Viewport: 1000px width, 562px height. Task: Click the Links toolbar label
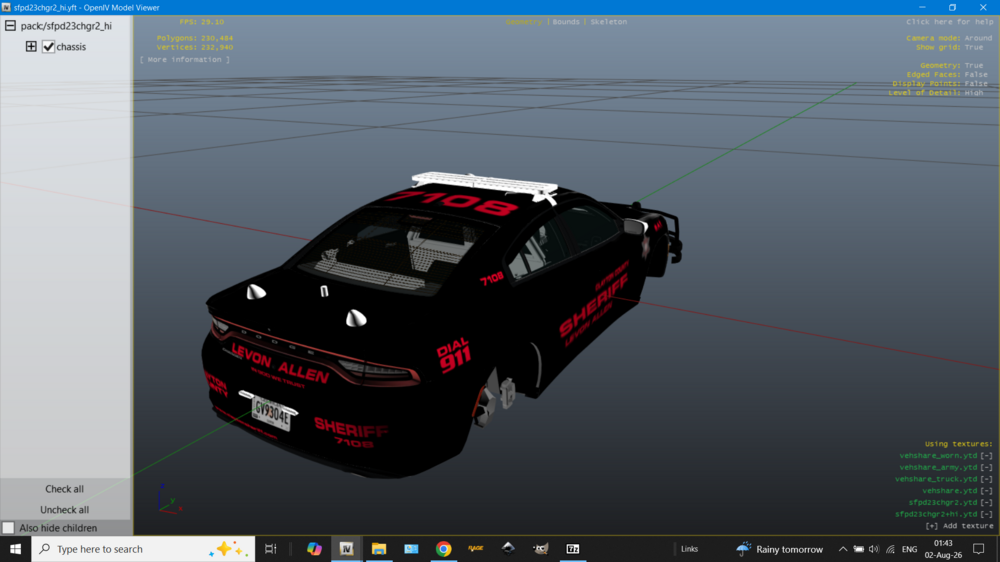click(689, 549)
